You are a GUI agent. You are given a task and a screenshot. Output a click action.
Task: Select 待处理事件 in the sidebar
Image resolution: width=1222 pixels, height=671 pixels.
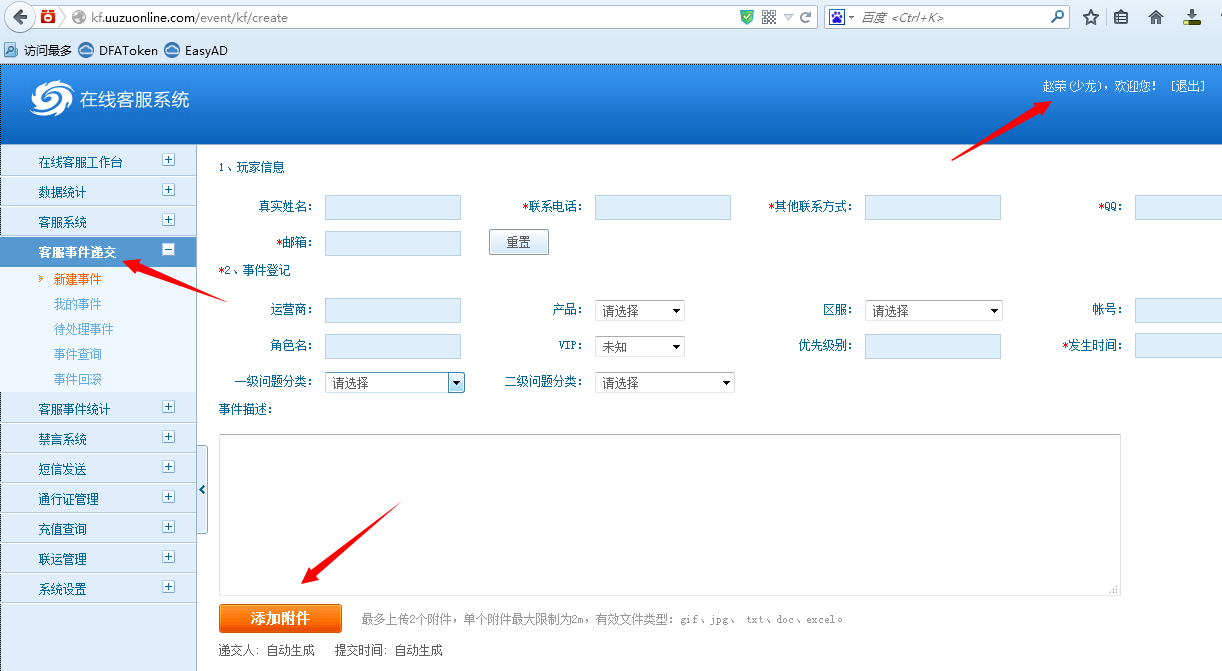pyautogui.click(x=83, y=329)
